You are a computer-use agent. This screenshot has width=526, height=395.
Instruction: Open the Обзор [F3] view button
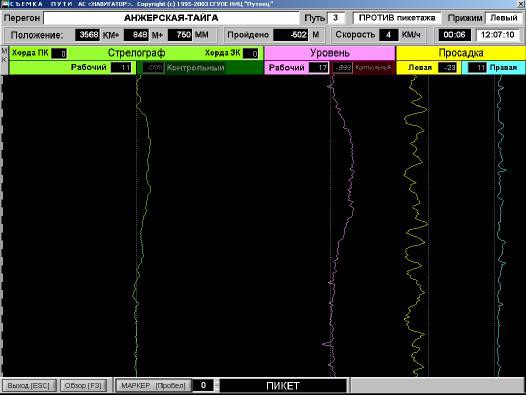tap(83, 385)
